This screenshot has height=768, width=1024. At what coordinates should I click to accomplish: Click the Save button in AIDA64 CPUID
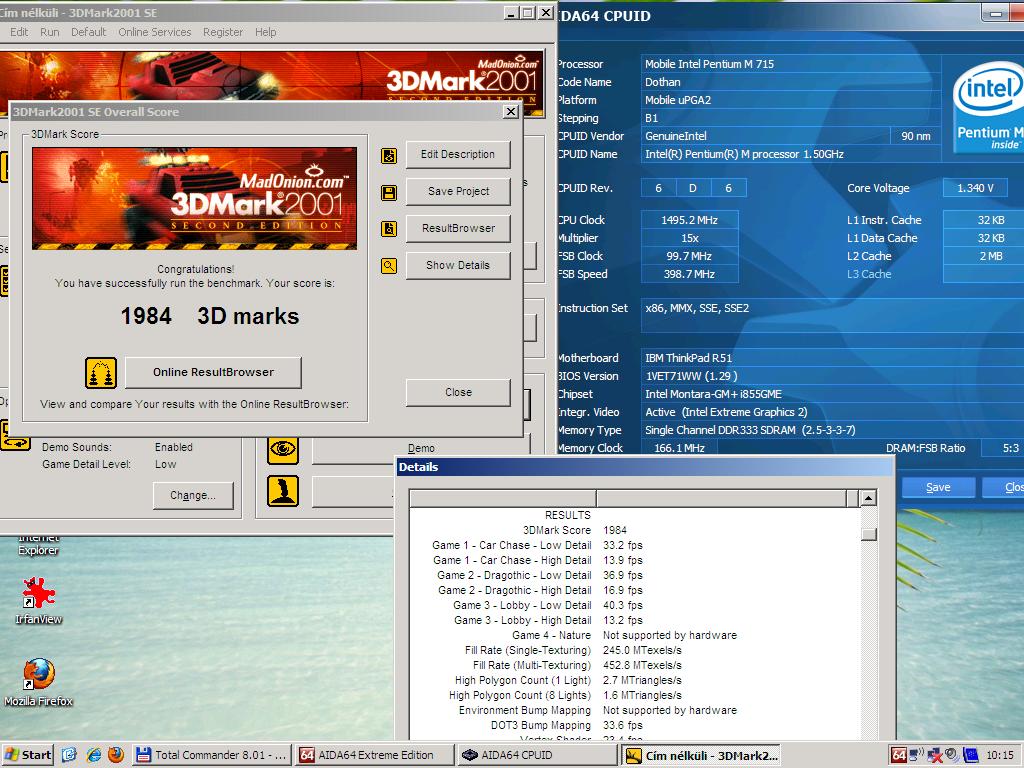[x=938, y=487]
